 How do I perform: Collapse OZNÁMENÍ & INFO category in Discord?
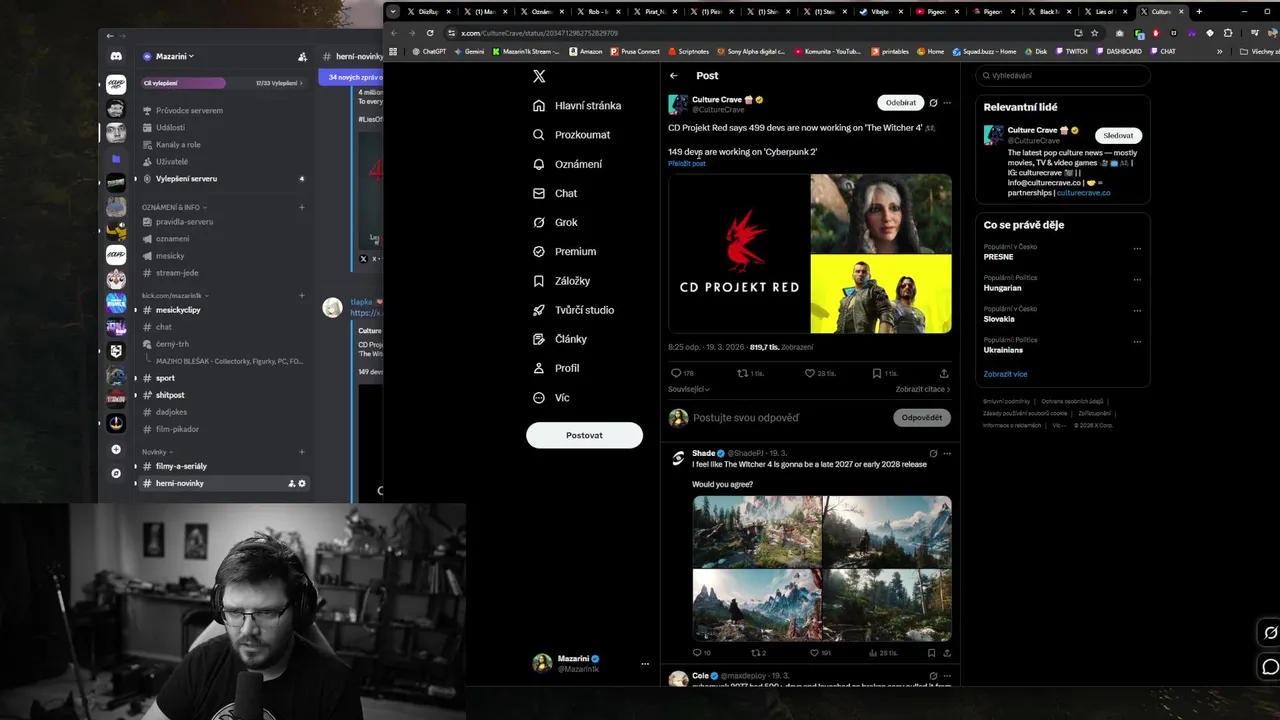coord(174,207)
